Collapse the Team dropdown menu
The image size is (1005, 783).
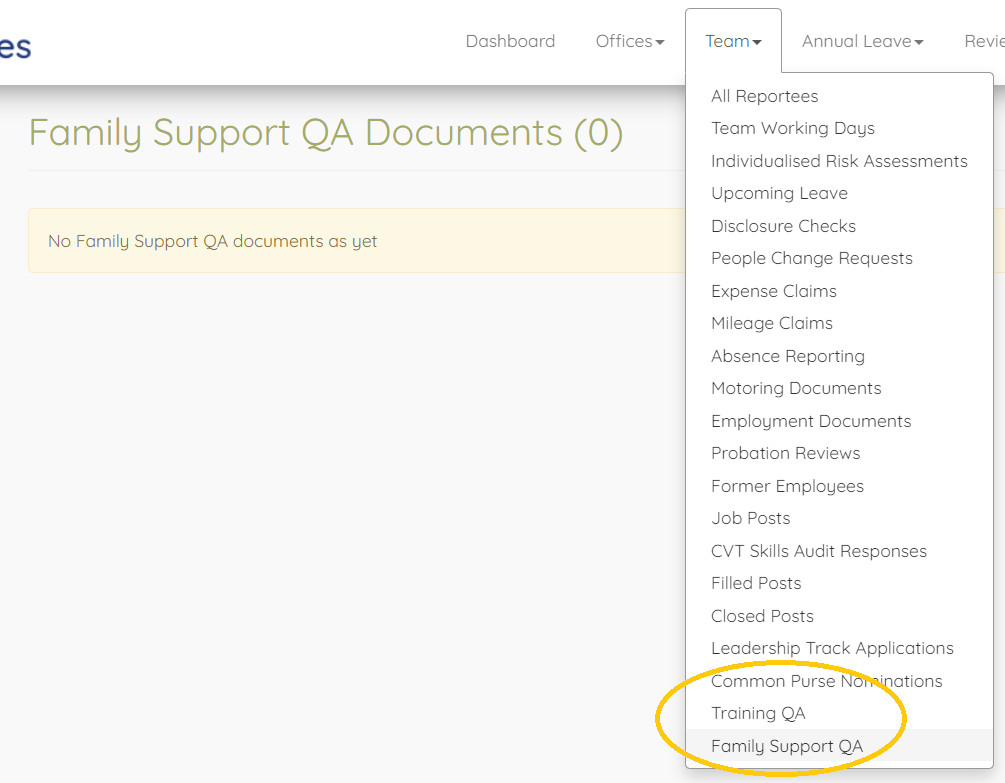tap(733, 41)
